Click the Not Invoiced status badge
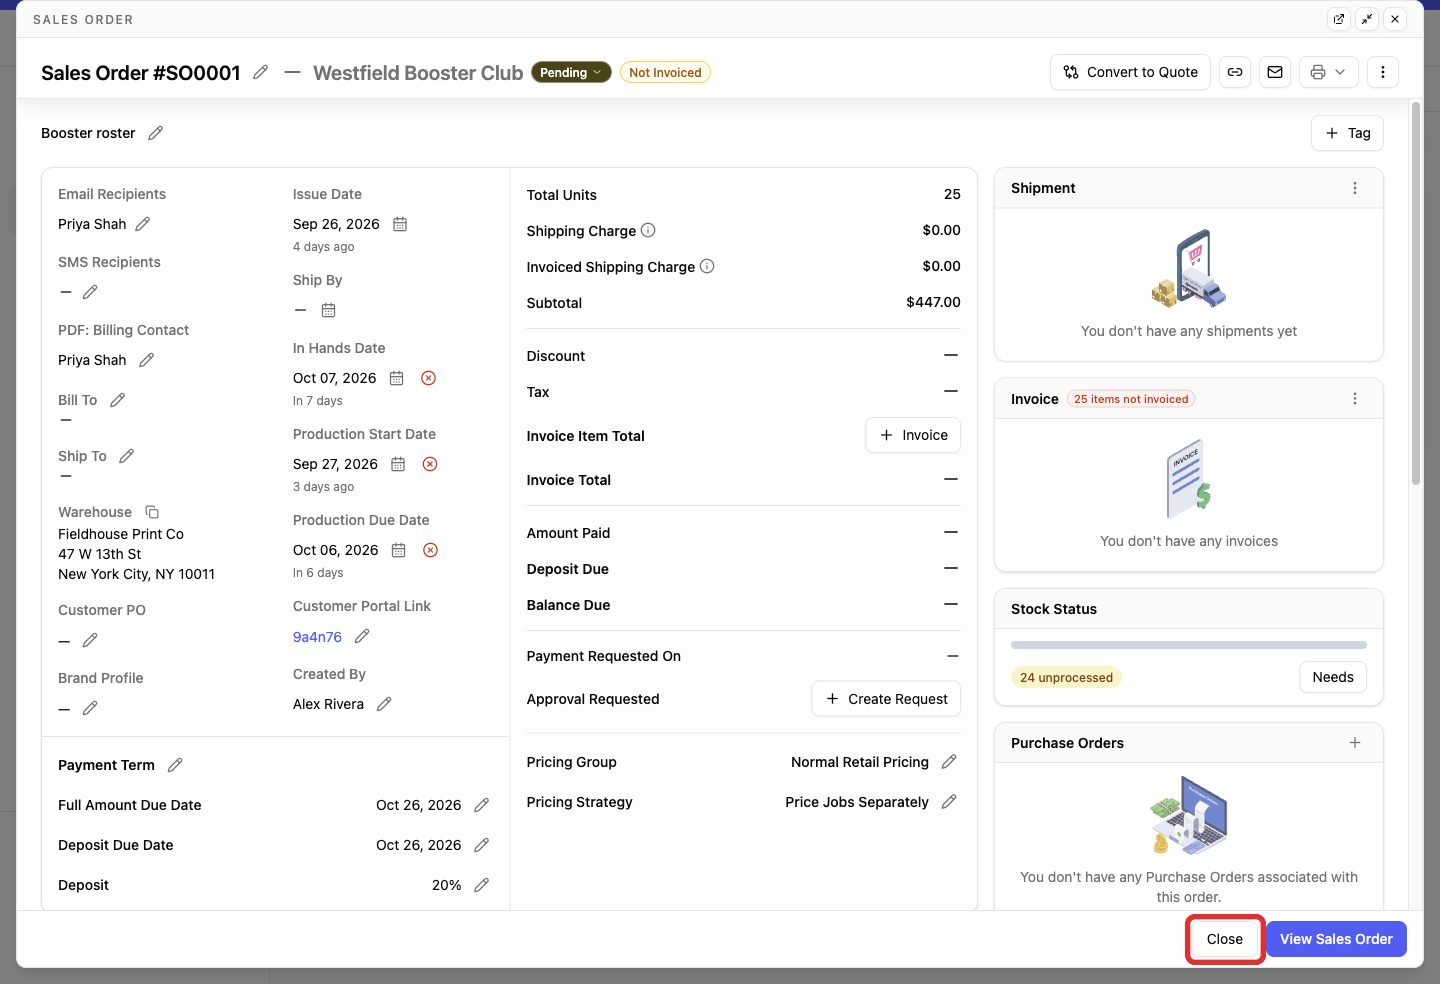 pos(665,72)
